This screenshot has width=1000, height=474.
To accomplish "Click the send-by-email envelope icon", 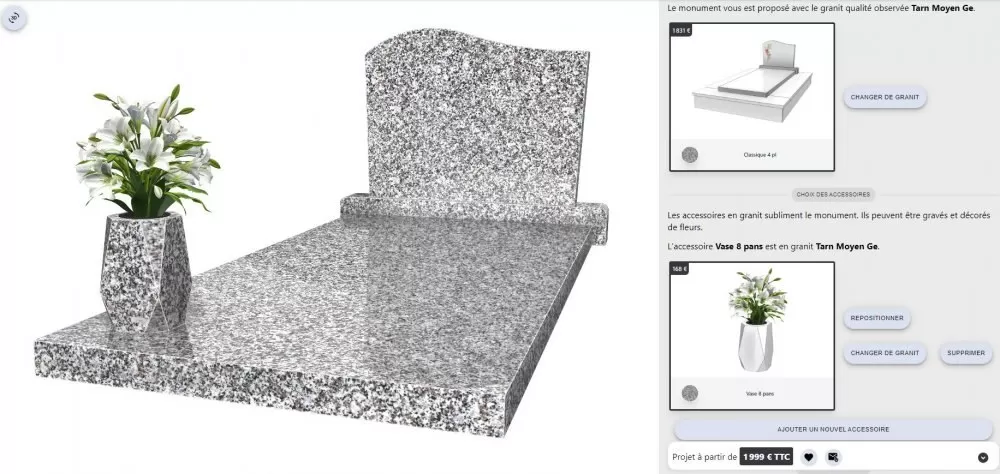I will click(x=833, y=457).
